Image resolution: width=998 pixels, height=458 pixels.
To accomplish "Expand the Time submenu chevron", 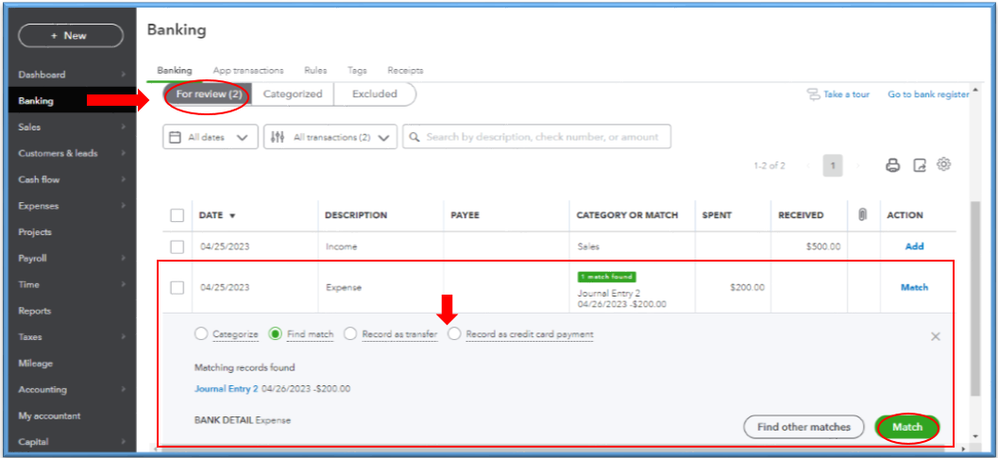I will [x=123, y=285].
